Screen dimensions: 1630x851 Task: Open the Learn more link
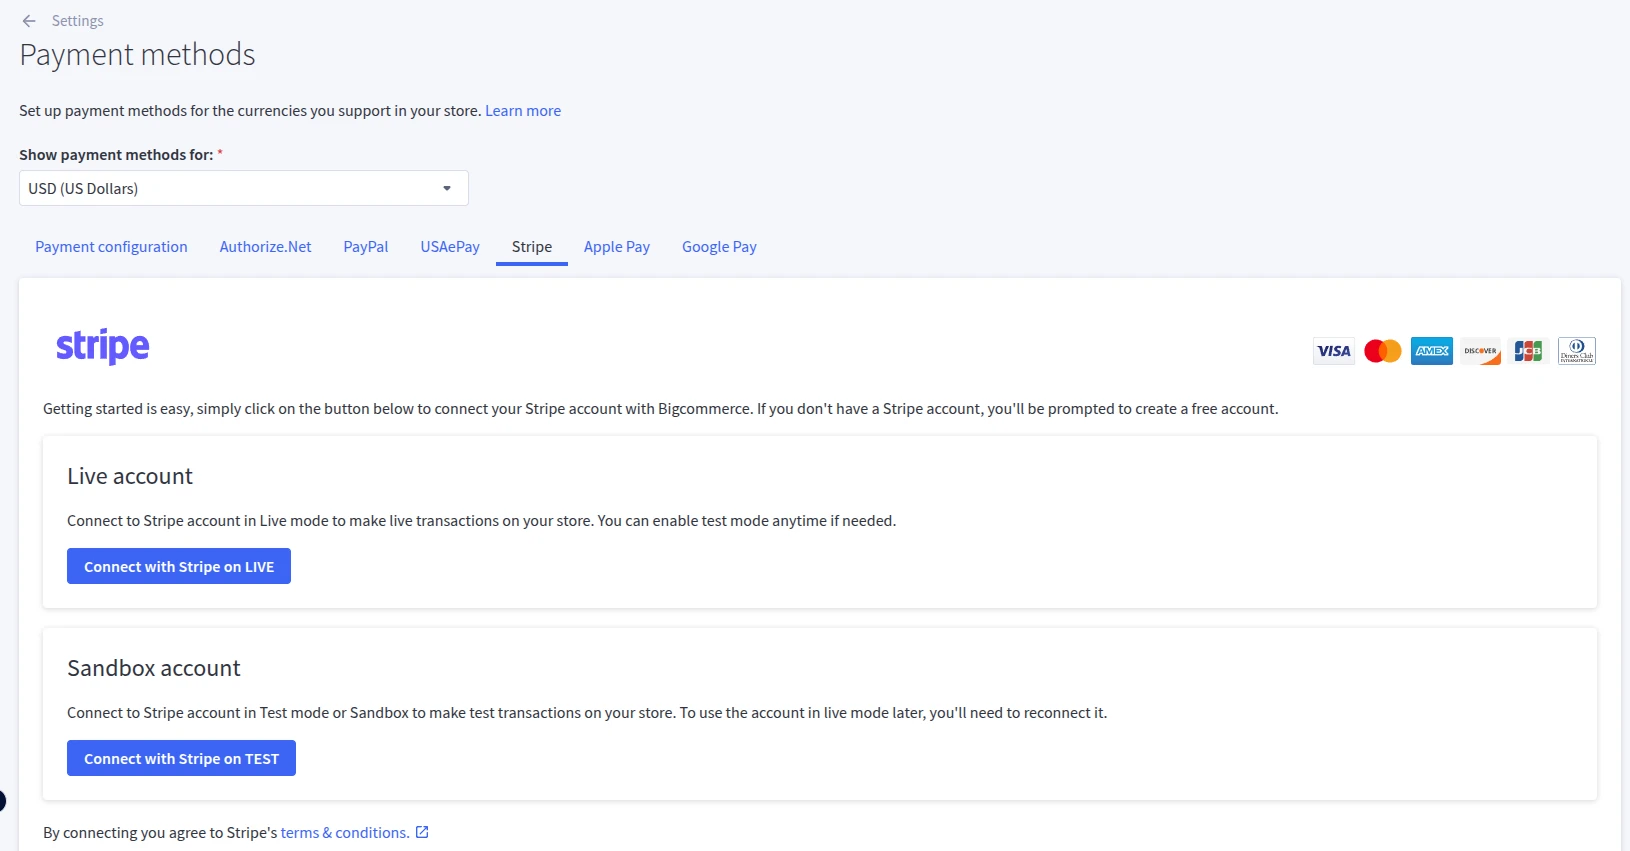[x=523, y=111]
